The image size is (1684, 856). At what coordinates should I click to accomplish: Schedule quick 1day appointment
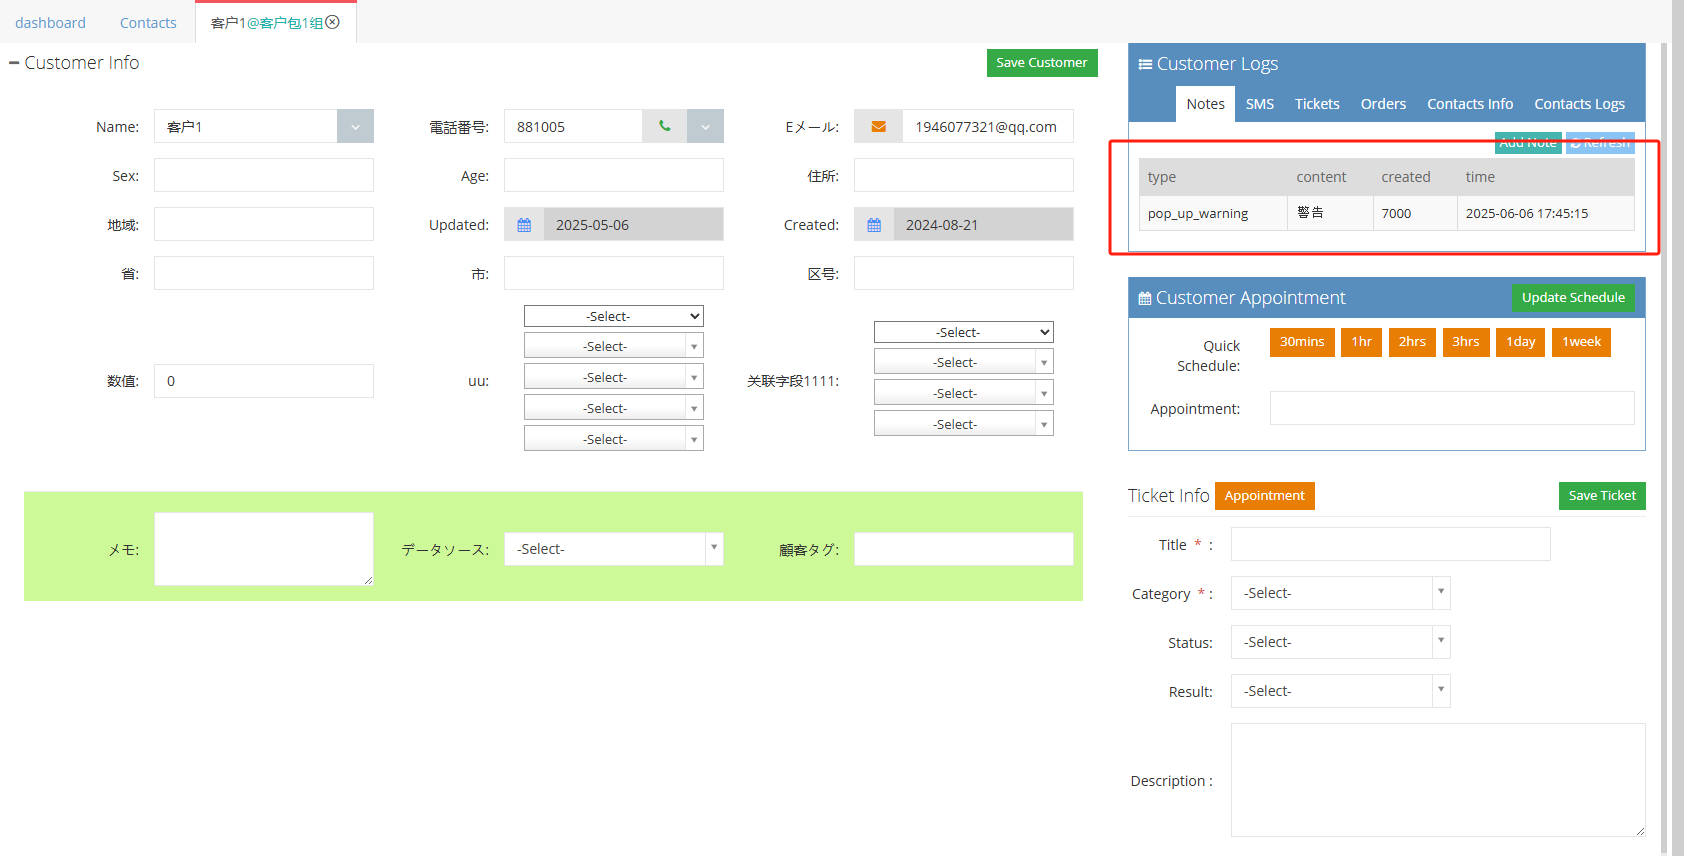(1521, 342)
